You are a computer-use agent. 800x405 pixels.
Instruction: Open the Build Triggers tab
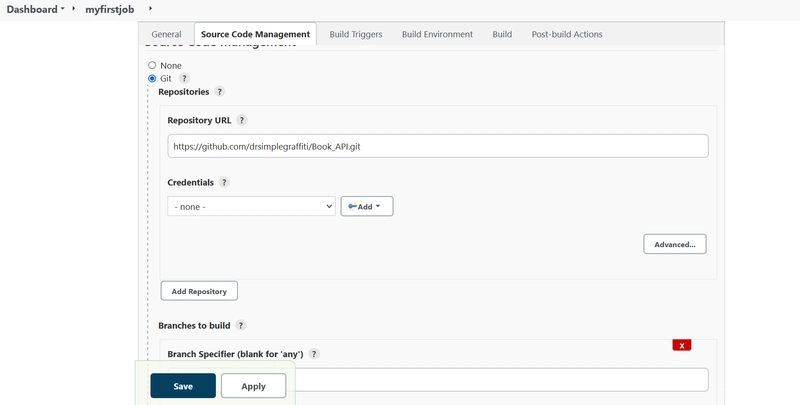pyautogui.click(x=355, y=34)
